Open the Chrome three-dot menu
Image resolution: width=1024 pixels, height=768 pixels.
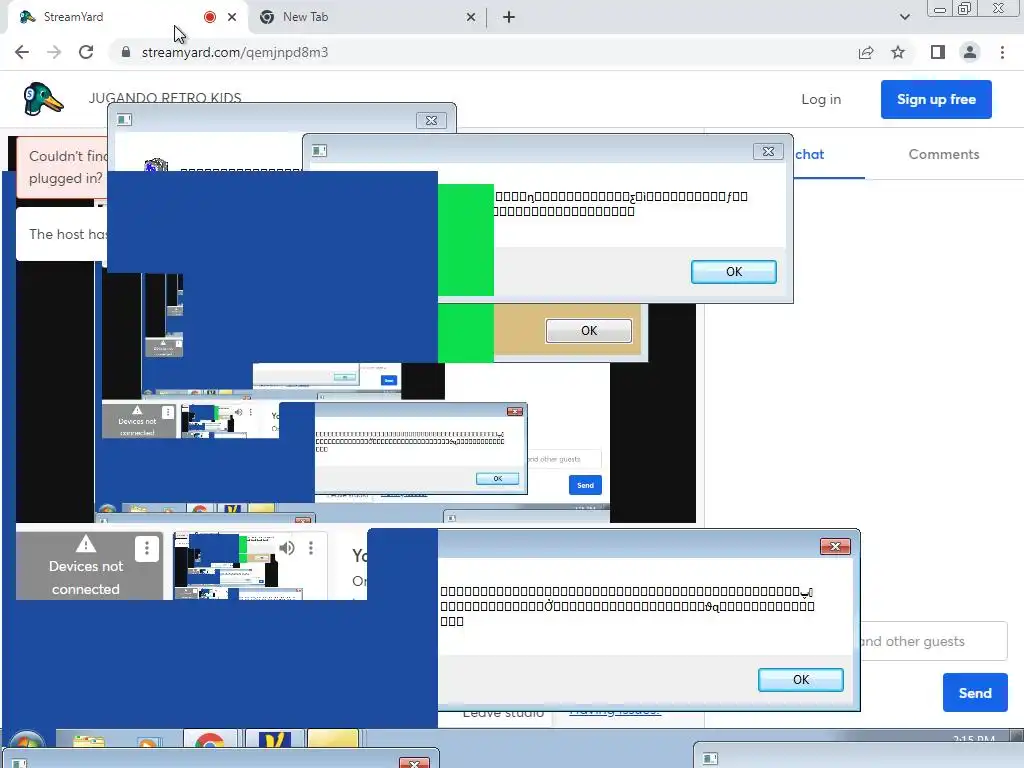[x=1002, y=52]
